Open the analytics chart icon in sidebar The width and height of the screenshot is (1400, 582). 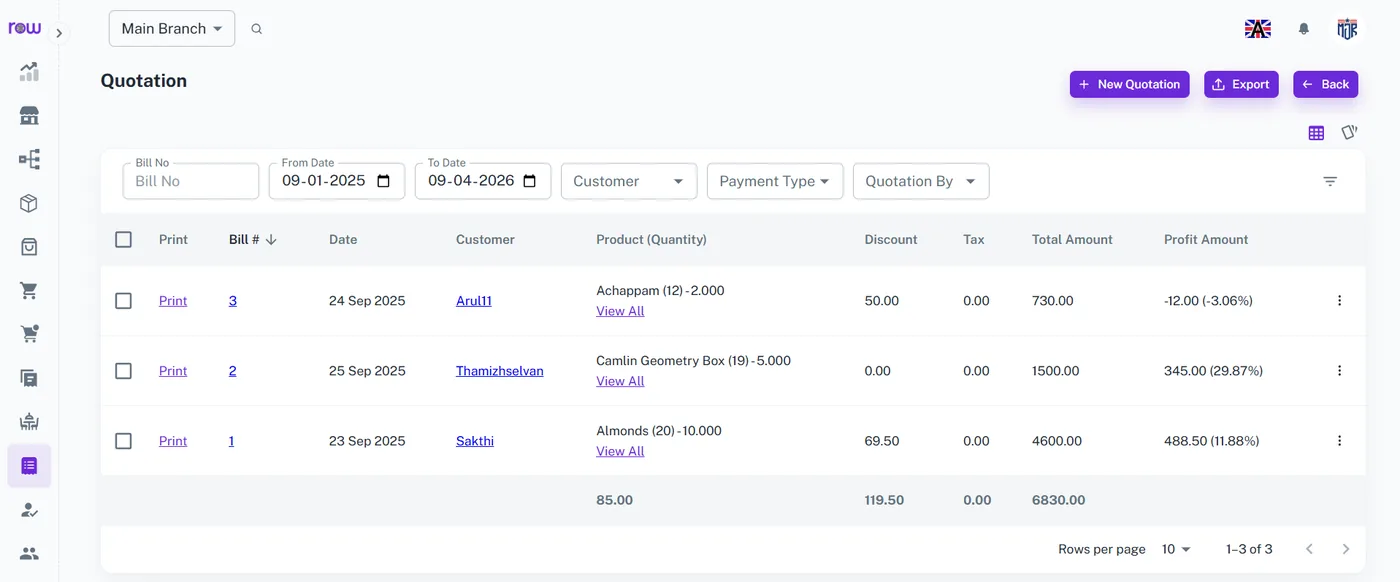[x=29, y=71]
